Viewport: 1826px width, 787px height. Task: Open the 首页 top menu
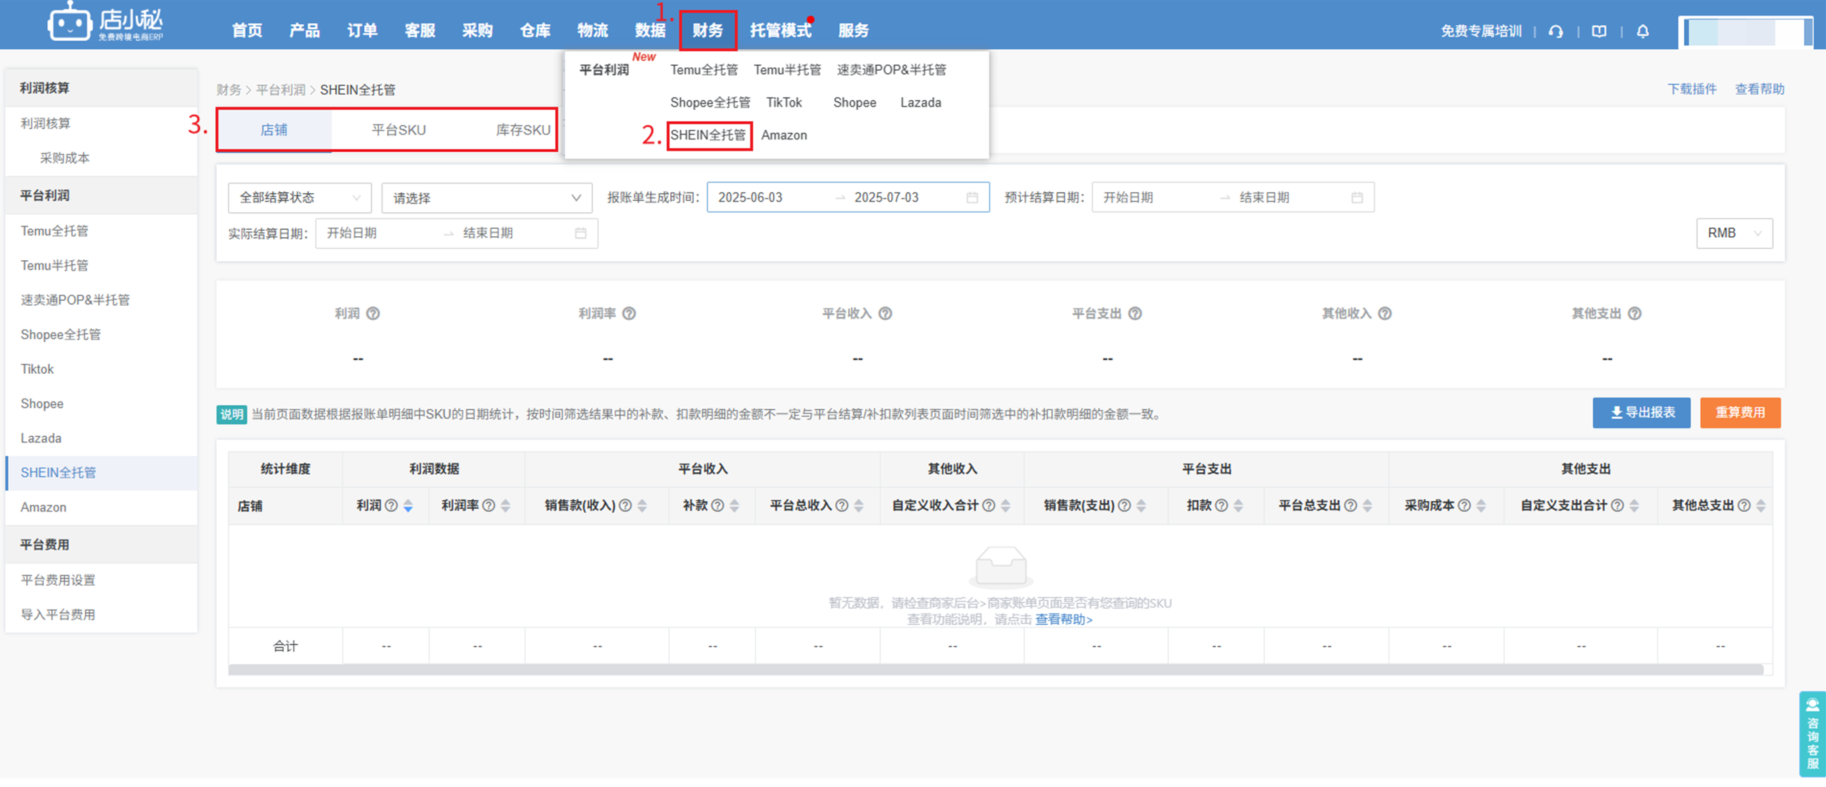pyautogui.click(x=247, y=30)
